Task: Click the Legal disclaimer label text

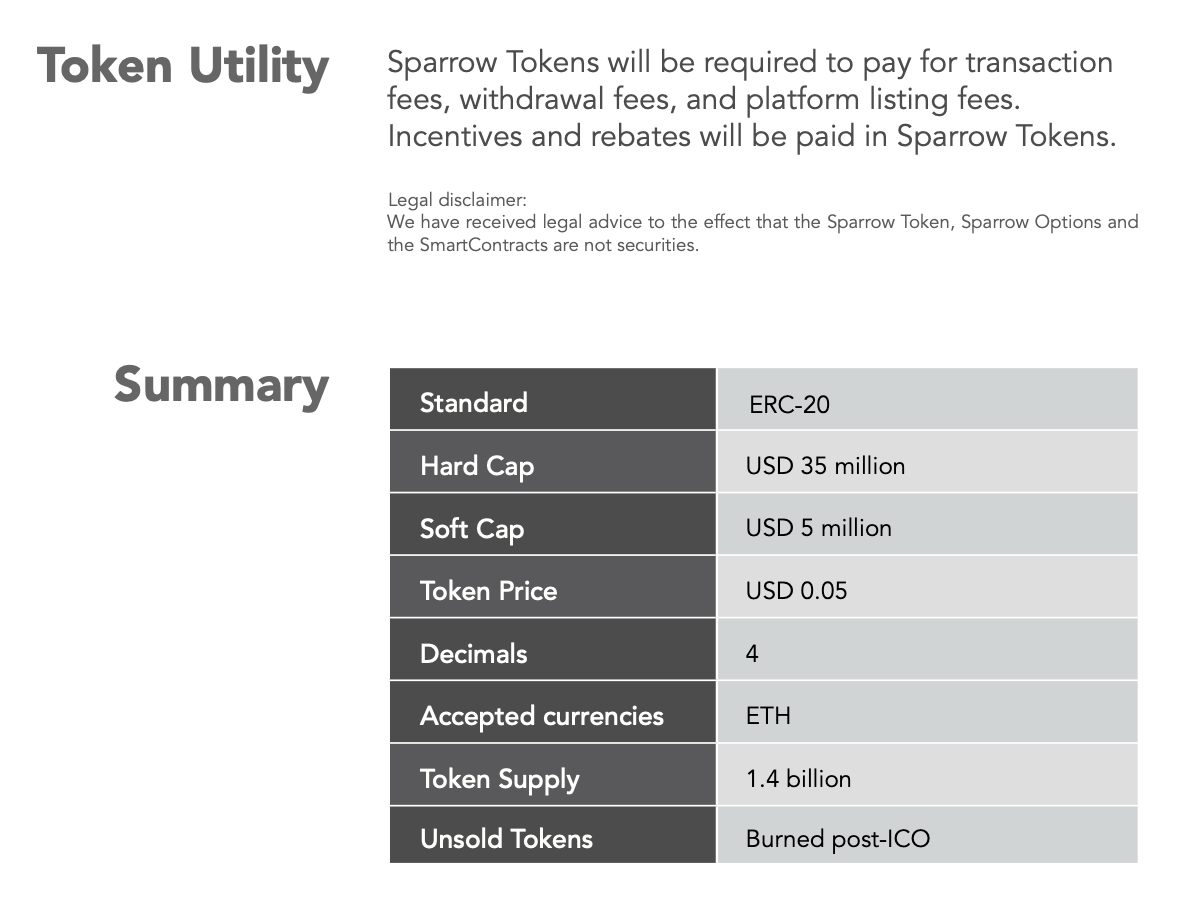Action: point(457,200)
